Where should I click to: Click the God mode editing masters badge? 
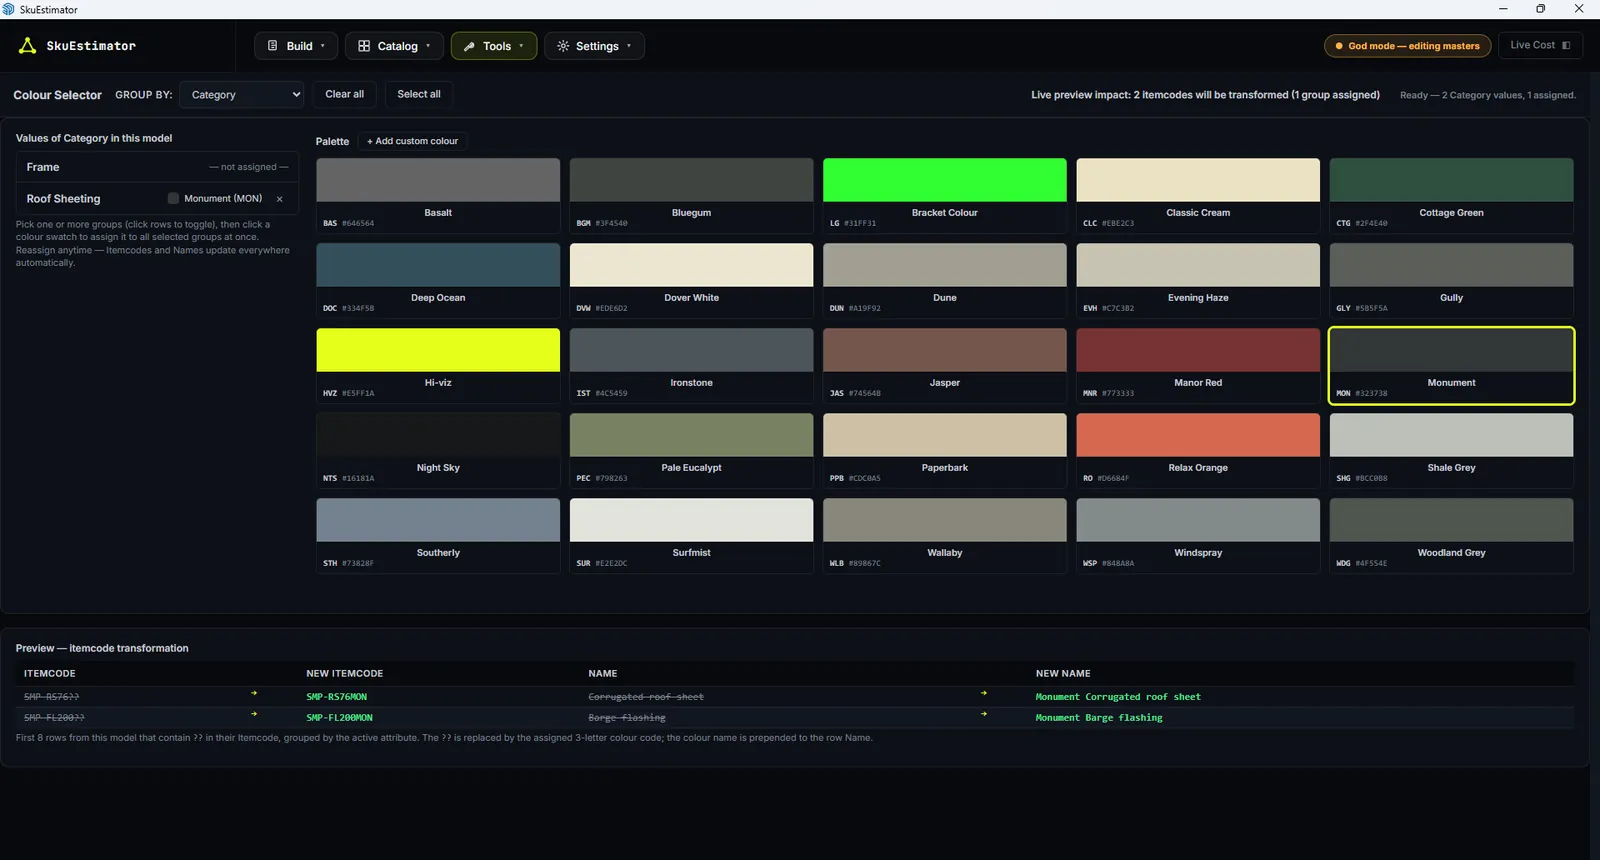(1407, 46)
